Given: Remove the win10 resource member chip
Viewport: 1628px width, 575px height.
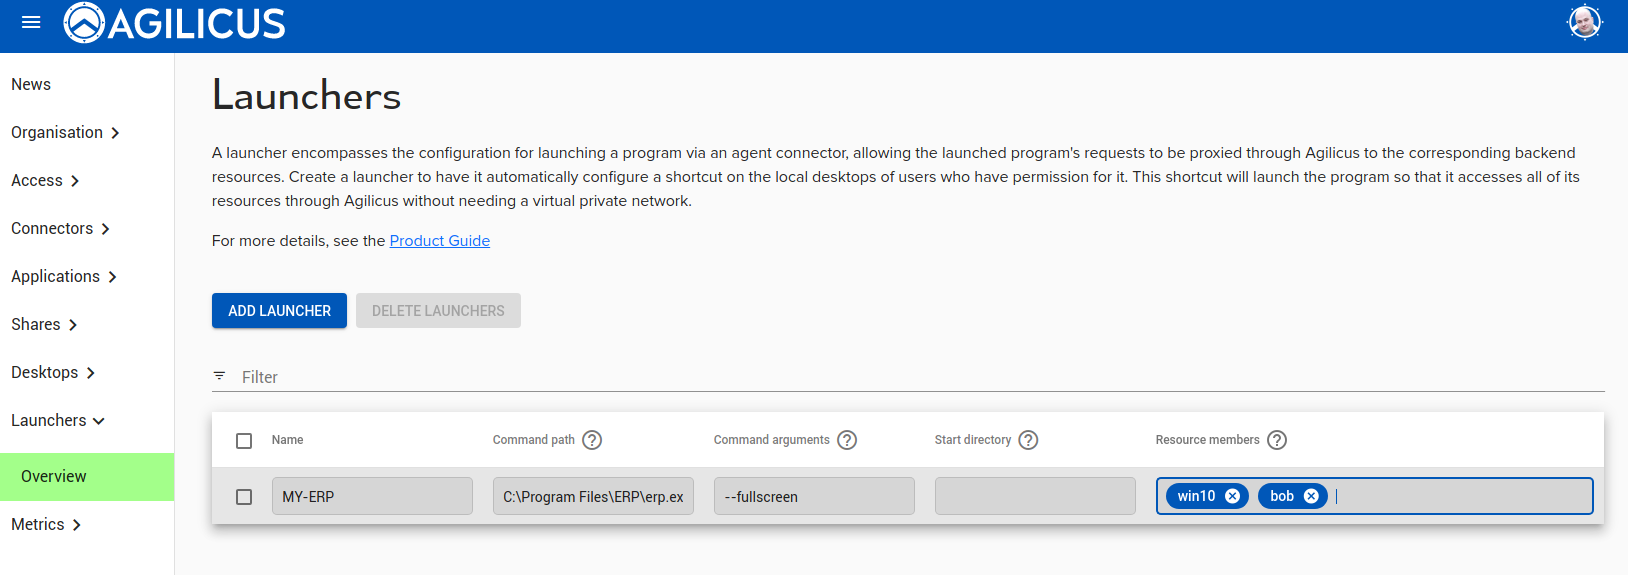Looking at the screenshot, I should click(1233, 496).
